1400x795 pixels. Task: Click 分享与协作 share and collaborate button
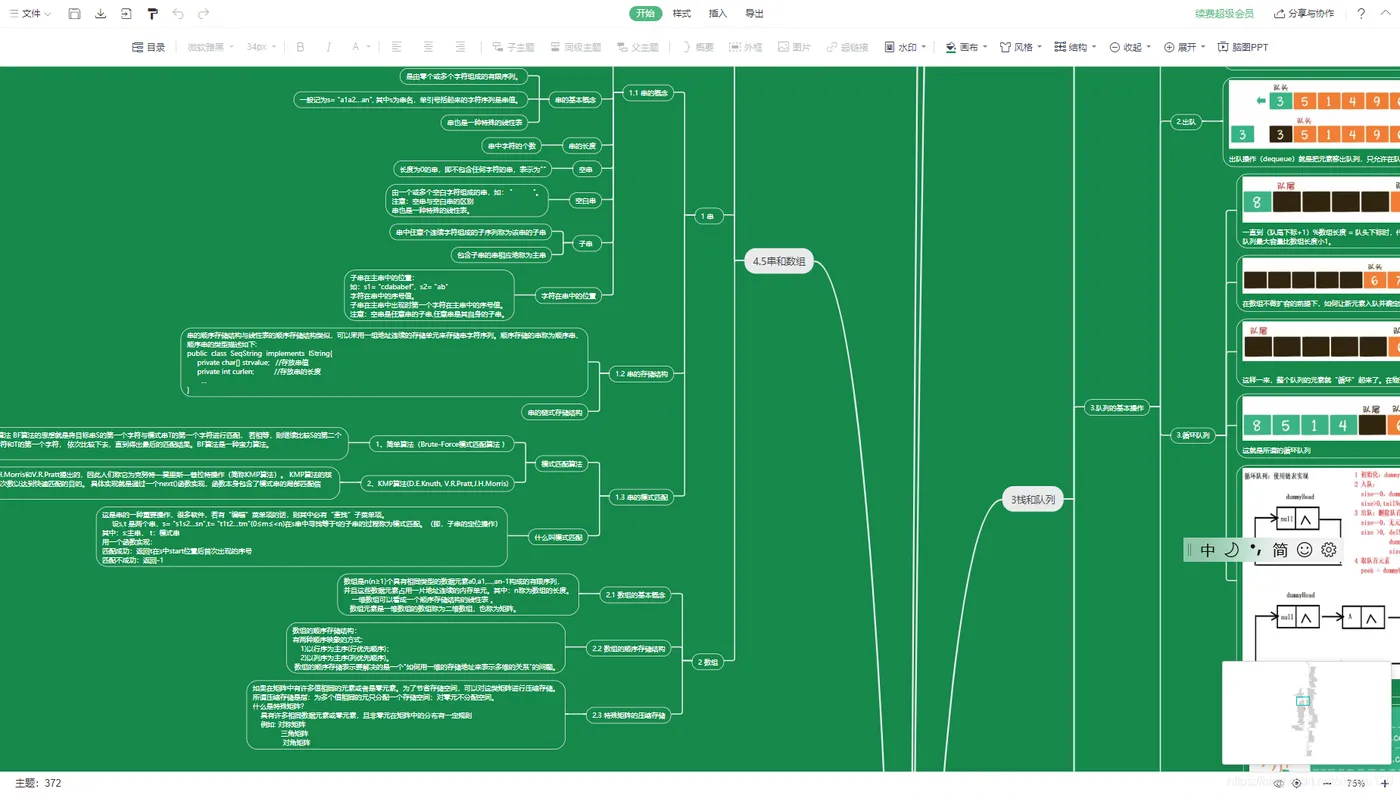[x=1304, y=14]
